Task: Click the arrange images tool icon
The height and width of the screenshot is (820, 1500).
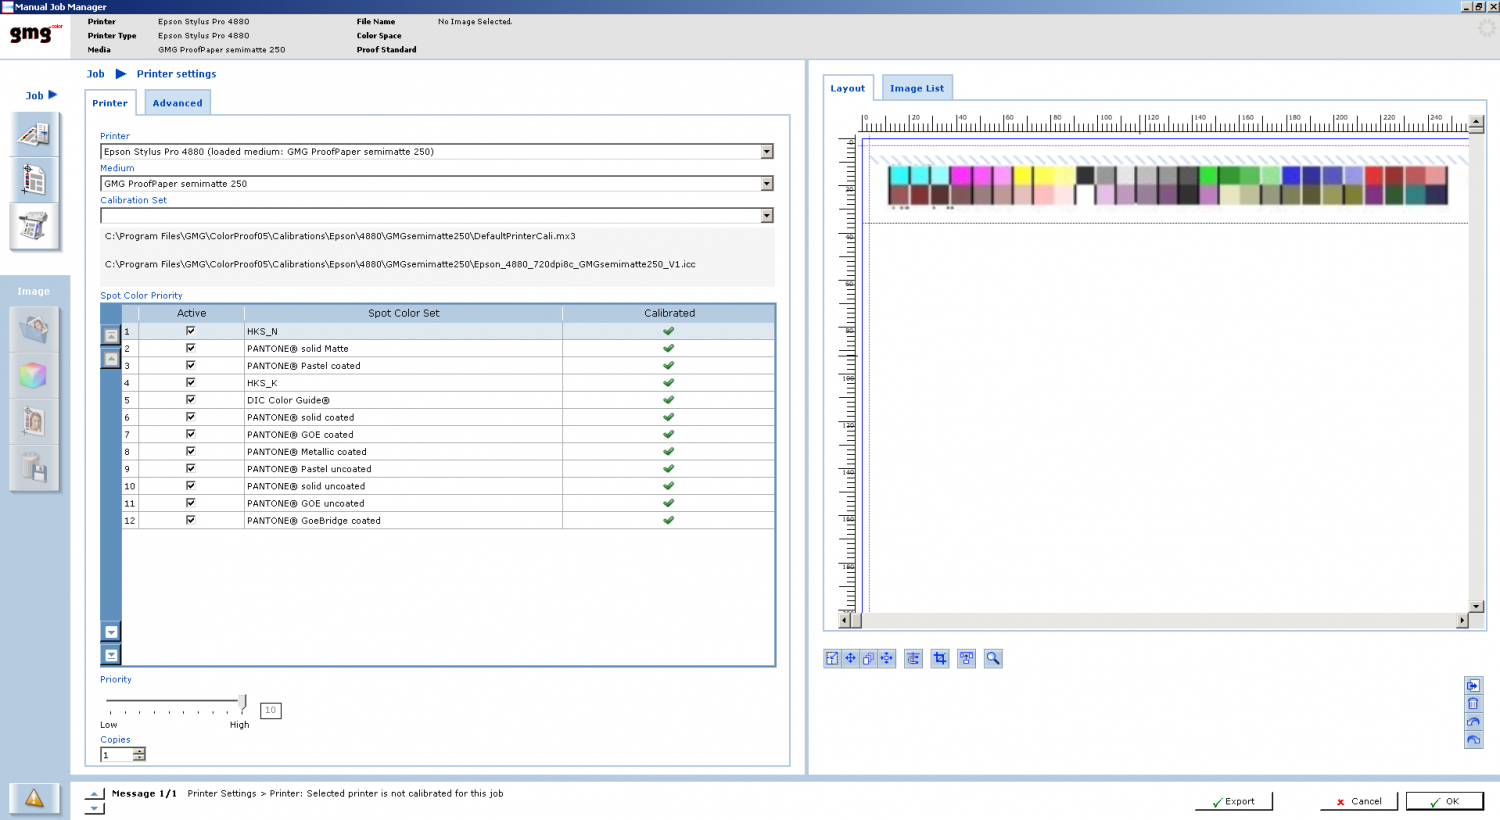Action: tap(966, 658)
